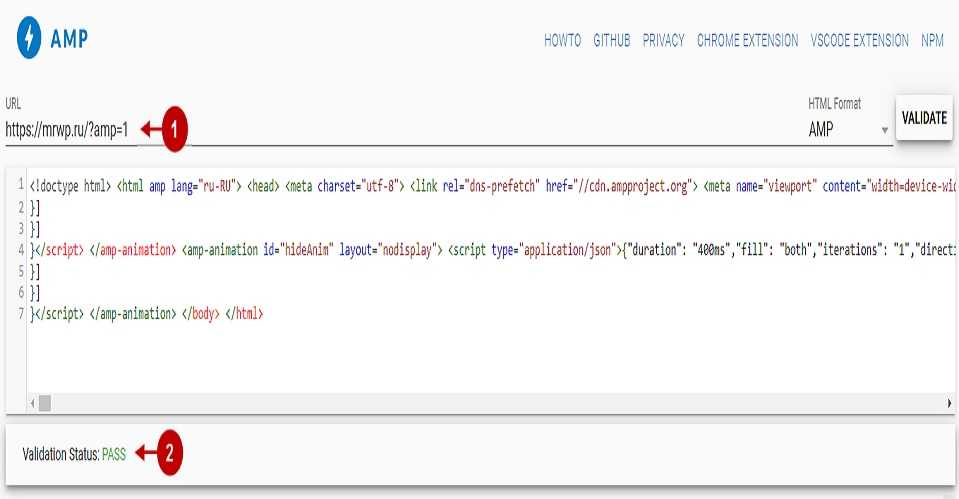959x499 pixels.
Task: Click the HTML Format dropdown arrow
Action: point(885,131)
